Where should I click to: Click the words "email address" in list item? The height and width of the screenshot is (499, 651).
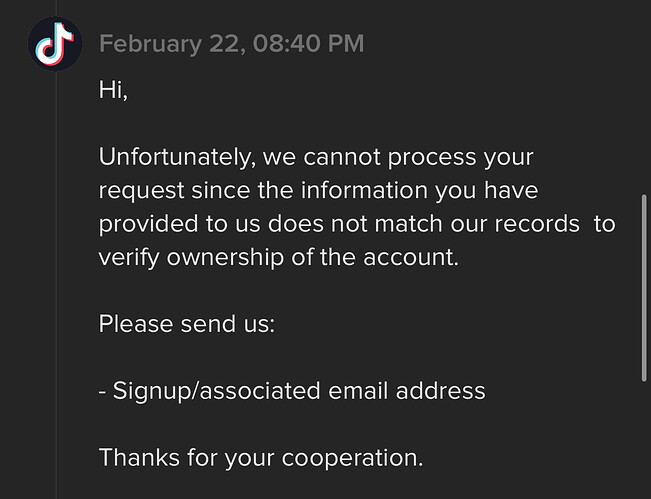tap(406, 391)
